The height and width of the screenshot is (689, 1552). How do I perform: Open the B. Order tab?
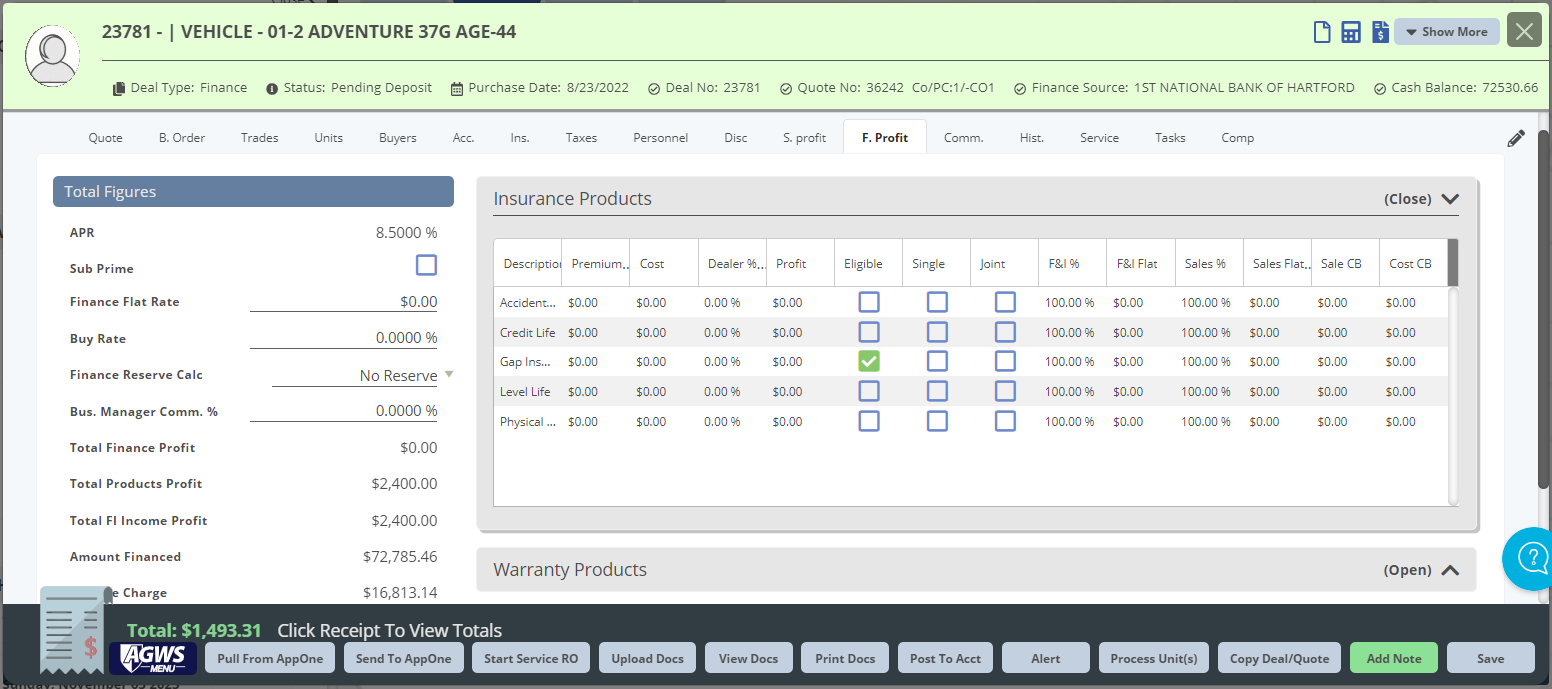[182, 138]
